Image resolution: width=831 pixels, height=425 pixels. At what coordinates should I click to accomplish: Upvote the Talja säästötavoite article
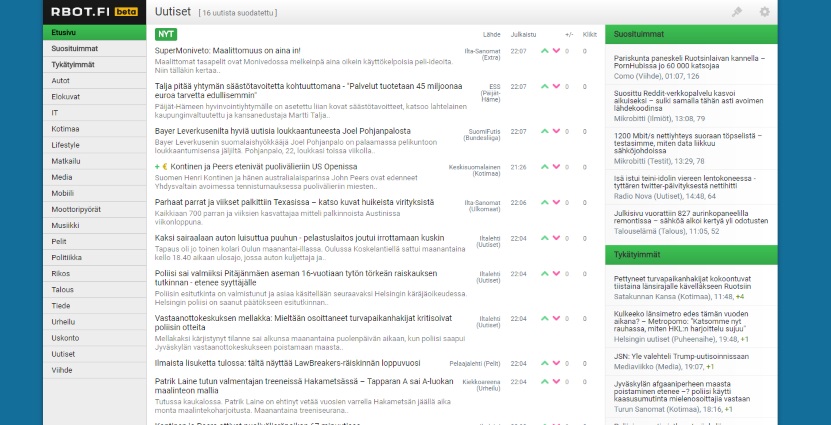coord(545,86)
